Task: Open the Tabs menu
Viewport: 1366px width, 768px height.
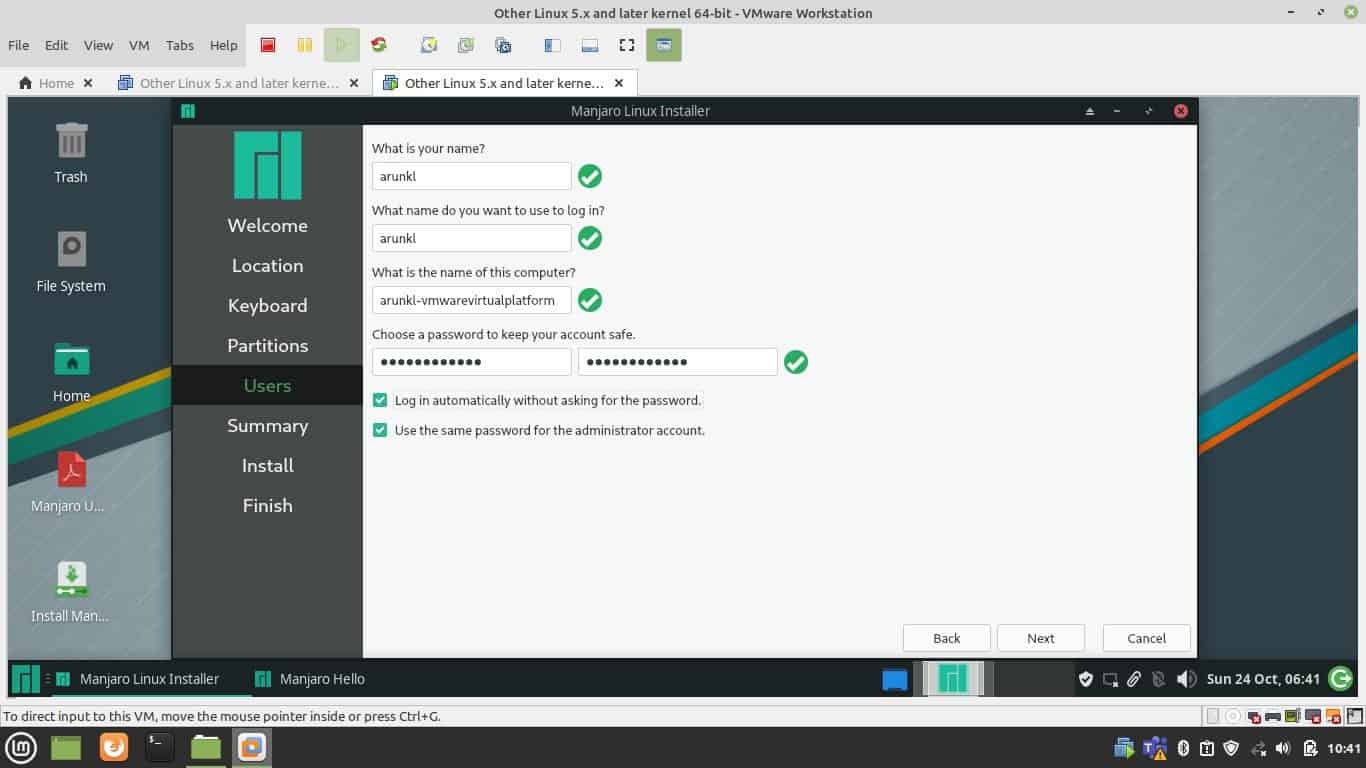Action: 180,45
